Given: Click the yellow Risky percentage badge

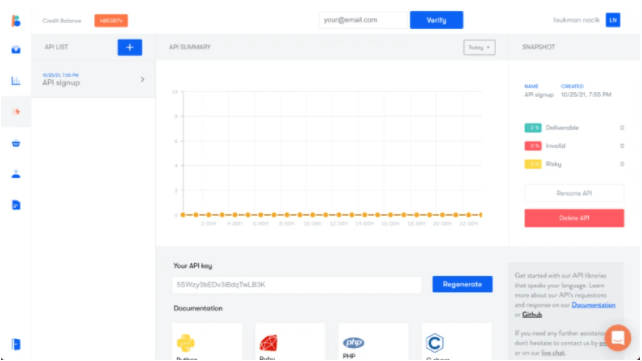Looking at the screenshot, I should pyautogui.click(x=533, y=164).
